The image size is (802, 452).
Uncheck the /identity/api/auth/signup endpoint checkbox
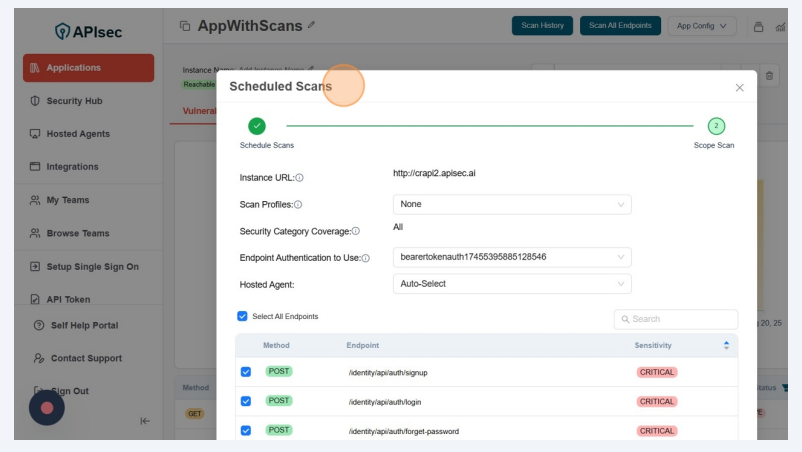point(246,372)
